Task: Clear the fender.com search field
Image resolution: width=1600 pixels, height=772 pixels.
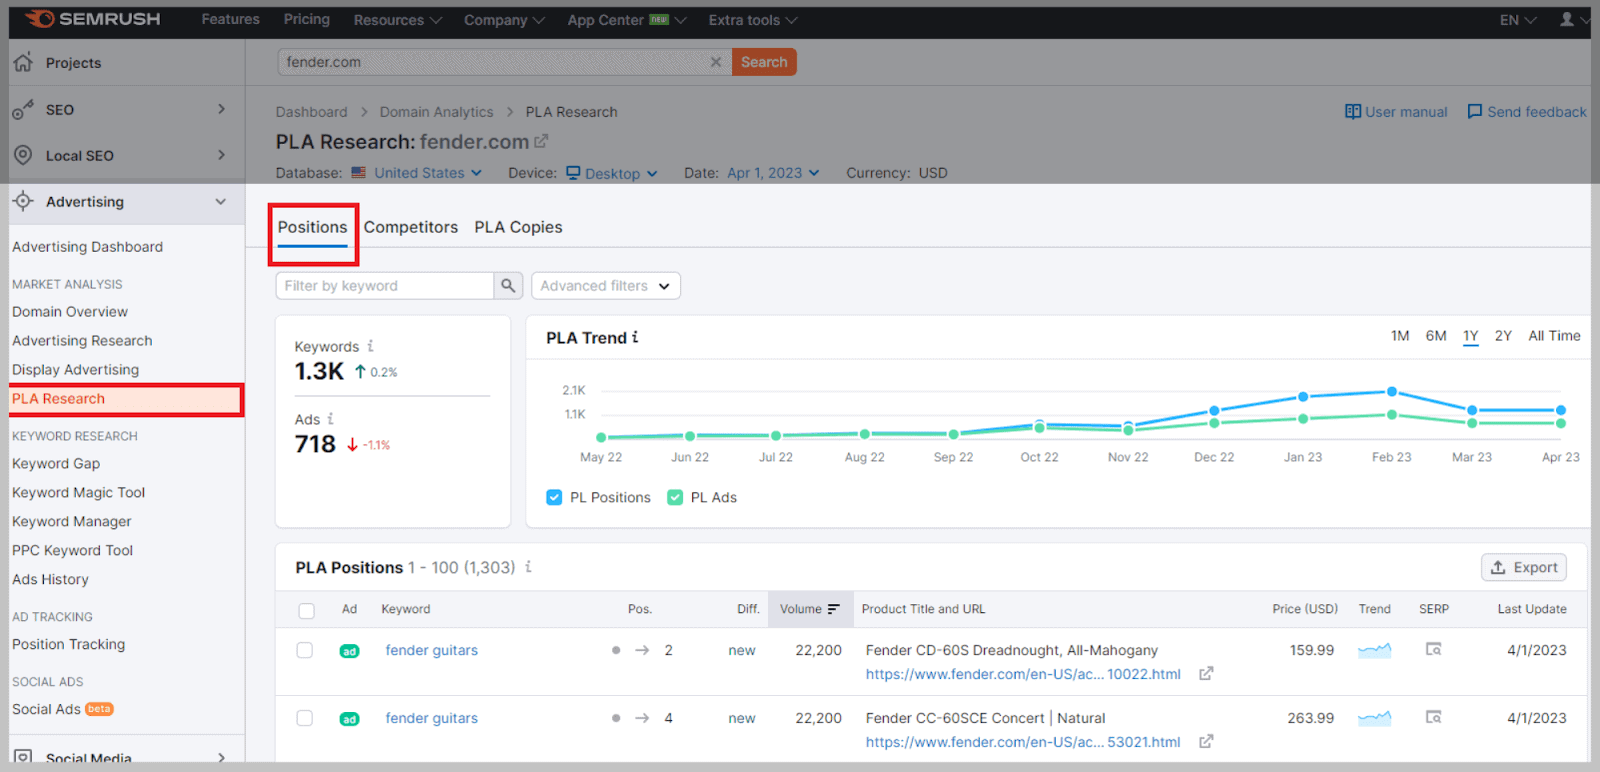Action: pyautogui.click(x=716, y=62)
